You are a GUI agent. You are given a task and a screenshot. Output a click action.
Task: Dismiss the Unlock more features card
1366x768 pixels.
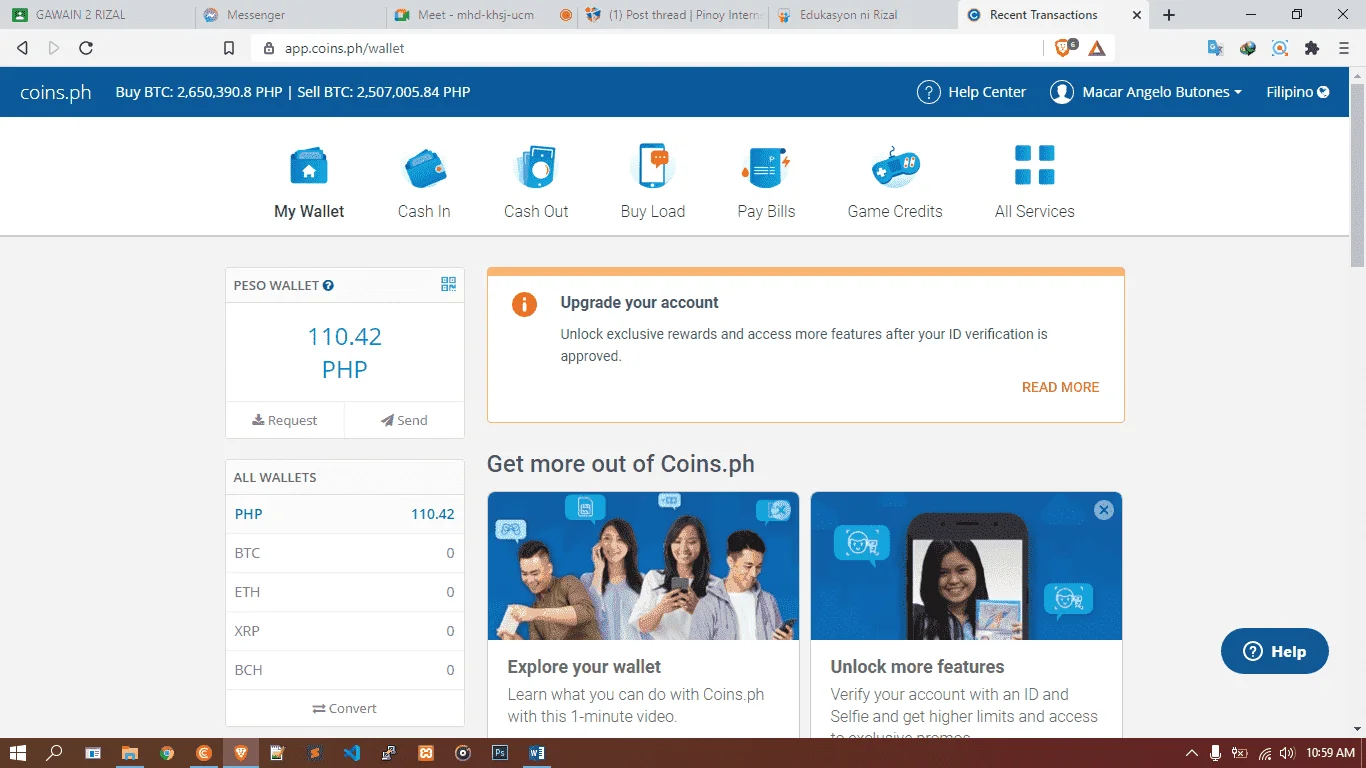(x=1104, y=510)
